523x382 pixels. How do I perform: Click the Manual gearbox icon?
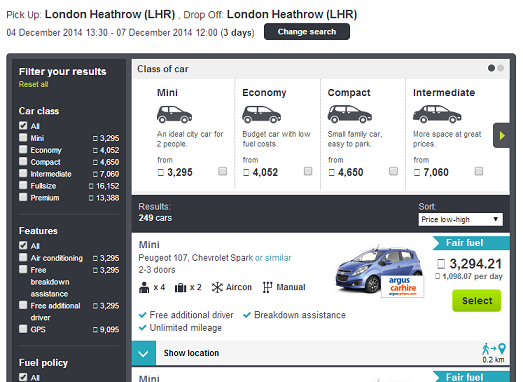(267, 287)
